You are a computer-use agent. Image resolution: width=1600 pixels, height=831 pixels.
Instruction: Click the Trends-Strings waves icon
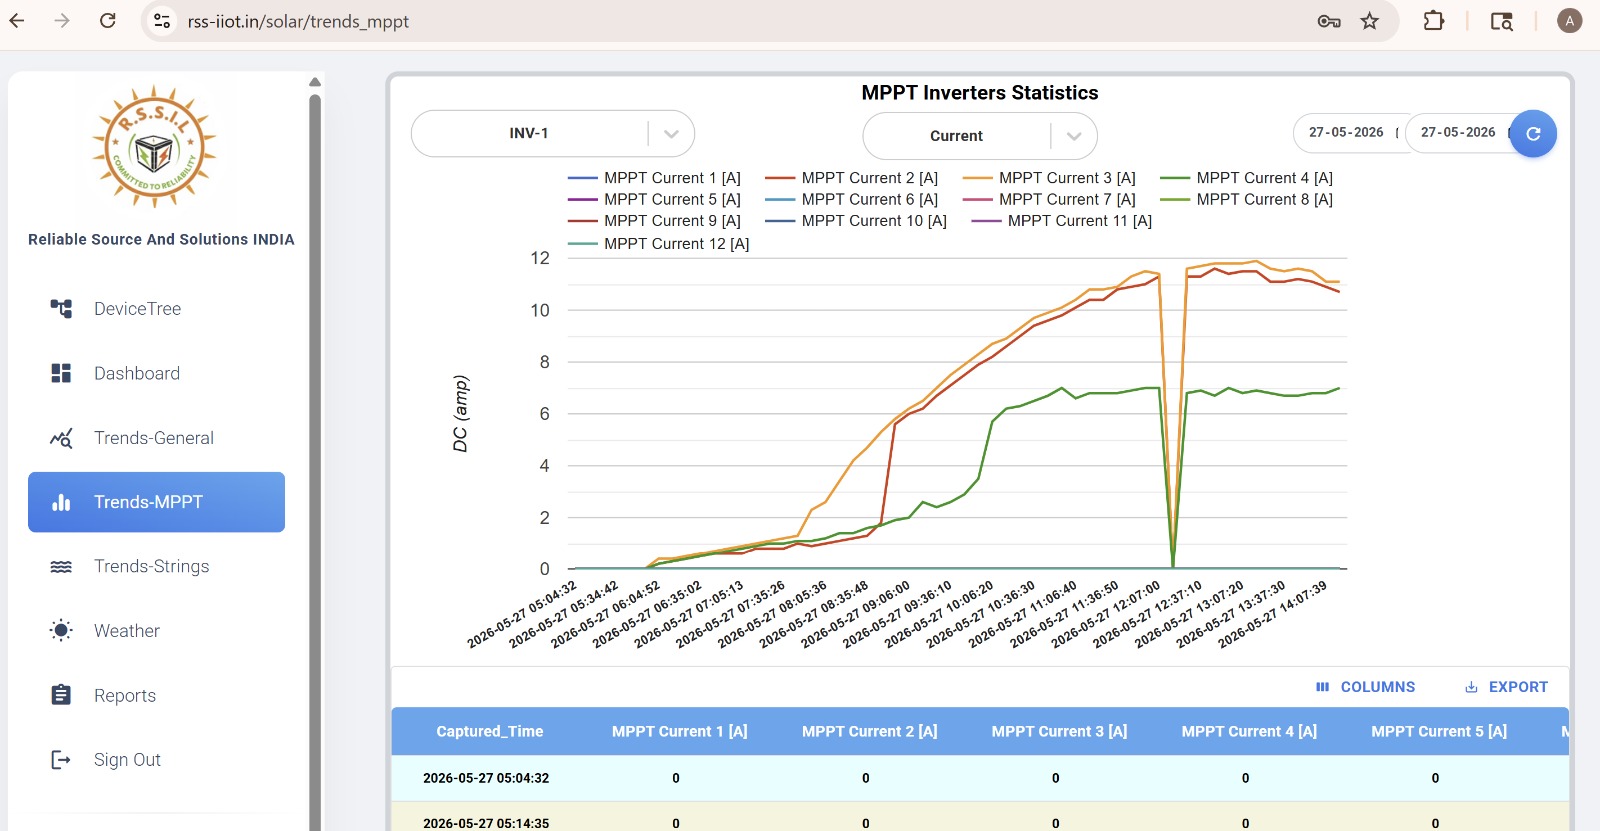[x=61, y=566]
